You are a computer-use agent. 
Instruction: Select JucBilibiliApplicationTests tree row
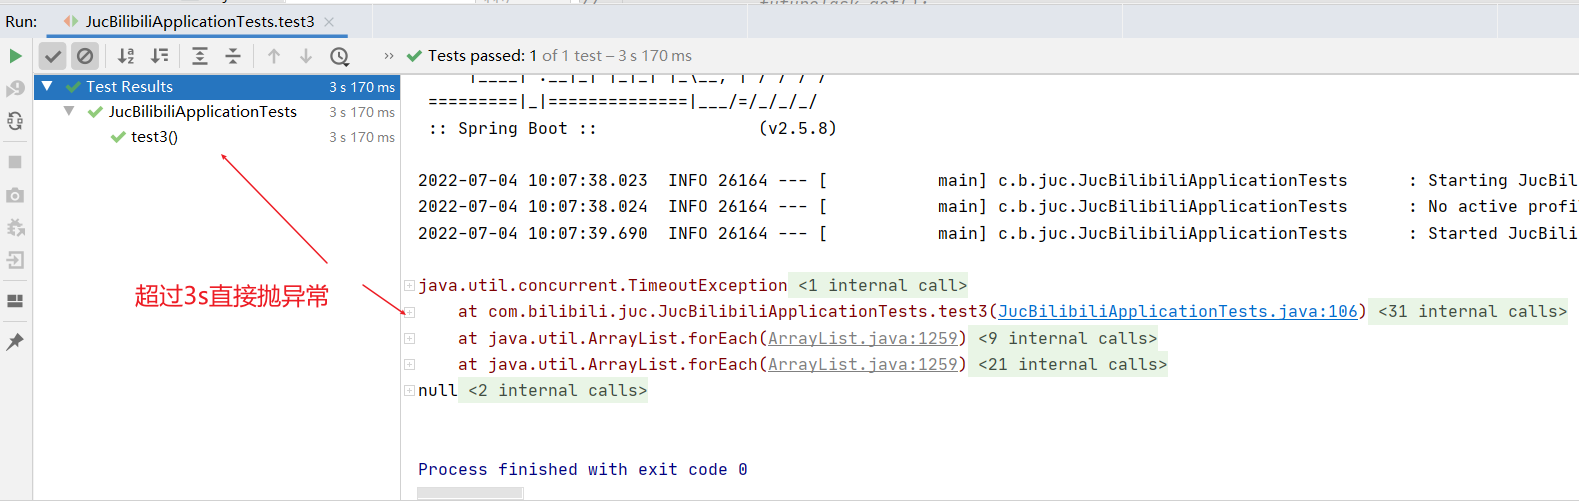point(217,112)
